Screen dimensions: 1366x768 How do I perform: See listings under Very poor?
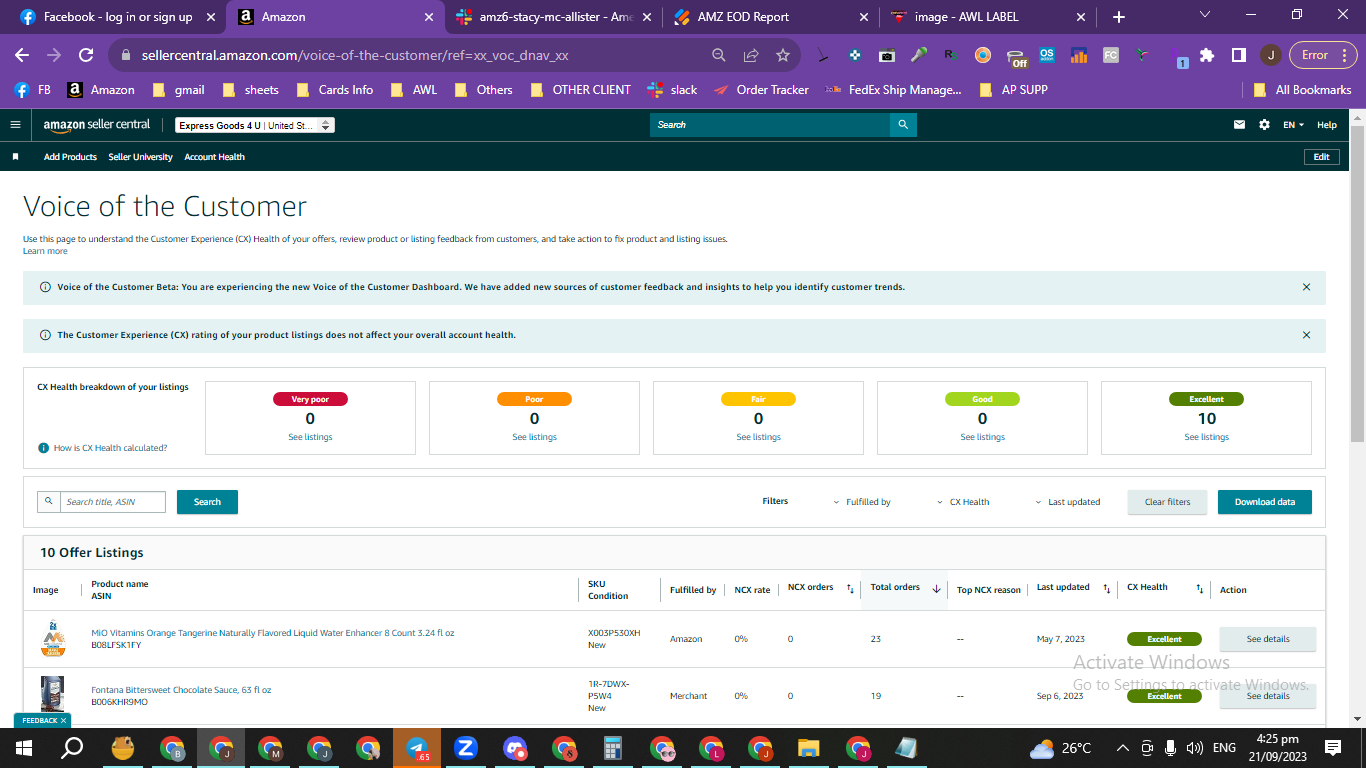pyautogui.click(x=310, y=437)
